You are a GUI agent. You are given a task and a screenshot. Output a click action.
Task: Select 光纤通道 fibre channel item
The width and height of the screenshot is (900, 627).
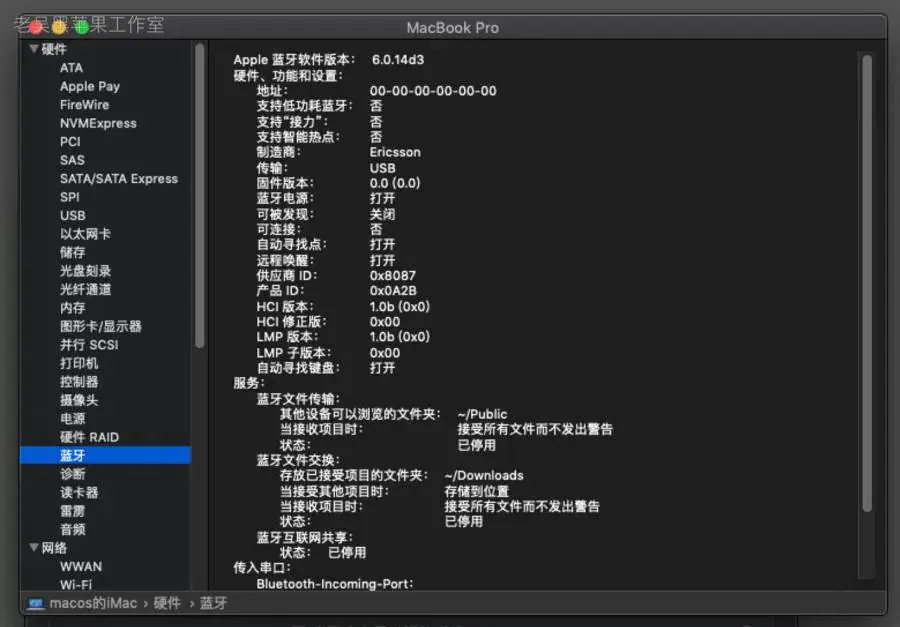(x=85, y=289)
